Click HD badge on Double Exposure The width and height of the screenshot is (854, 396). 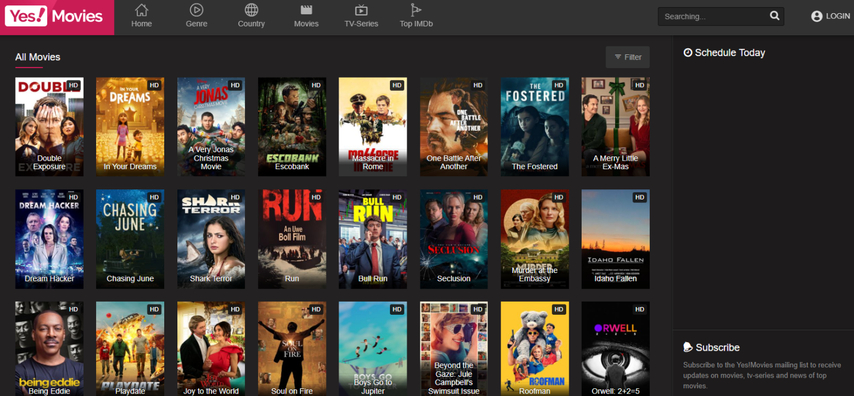tap(73, 85)
